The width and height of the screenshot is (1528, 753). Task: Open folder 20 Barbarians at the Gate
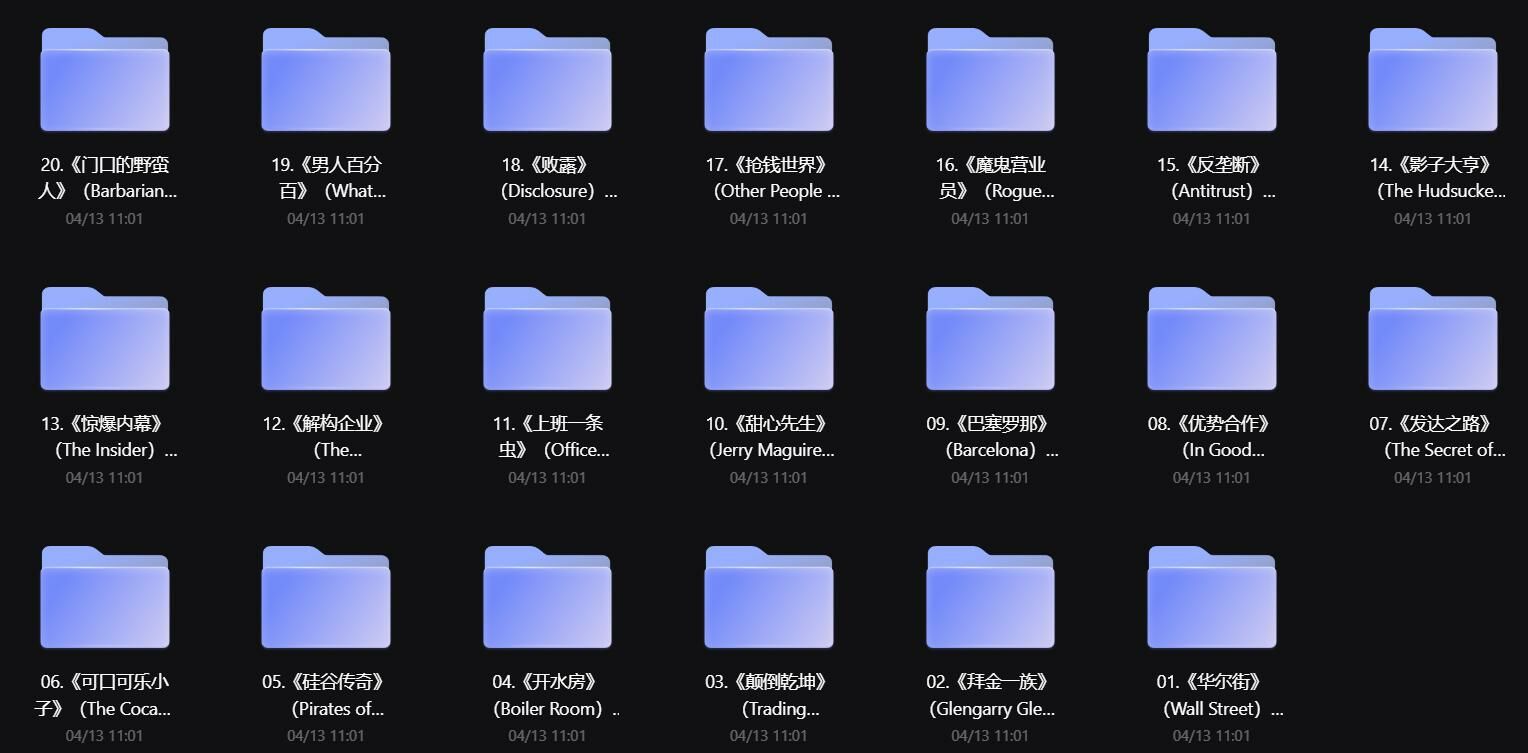(104, 81)
